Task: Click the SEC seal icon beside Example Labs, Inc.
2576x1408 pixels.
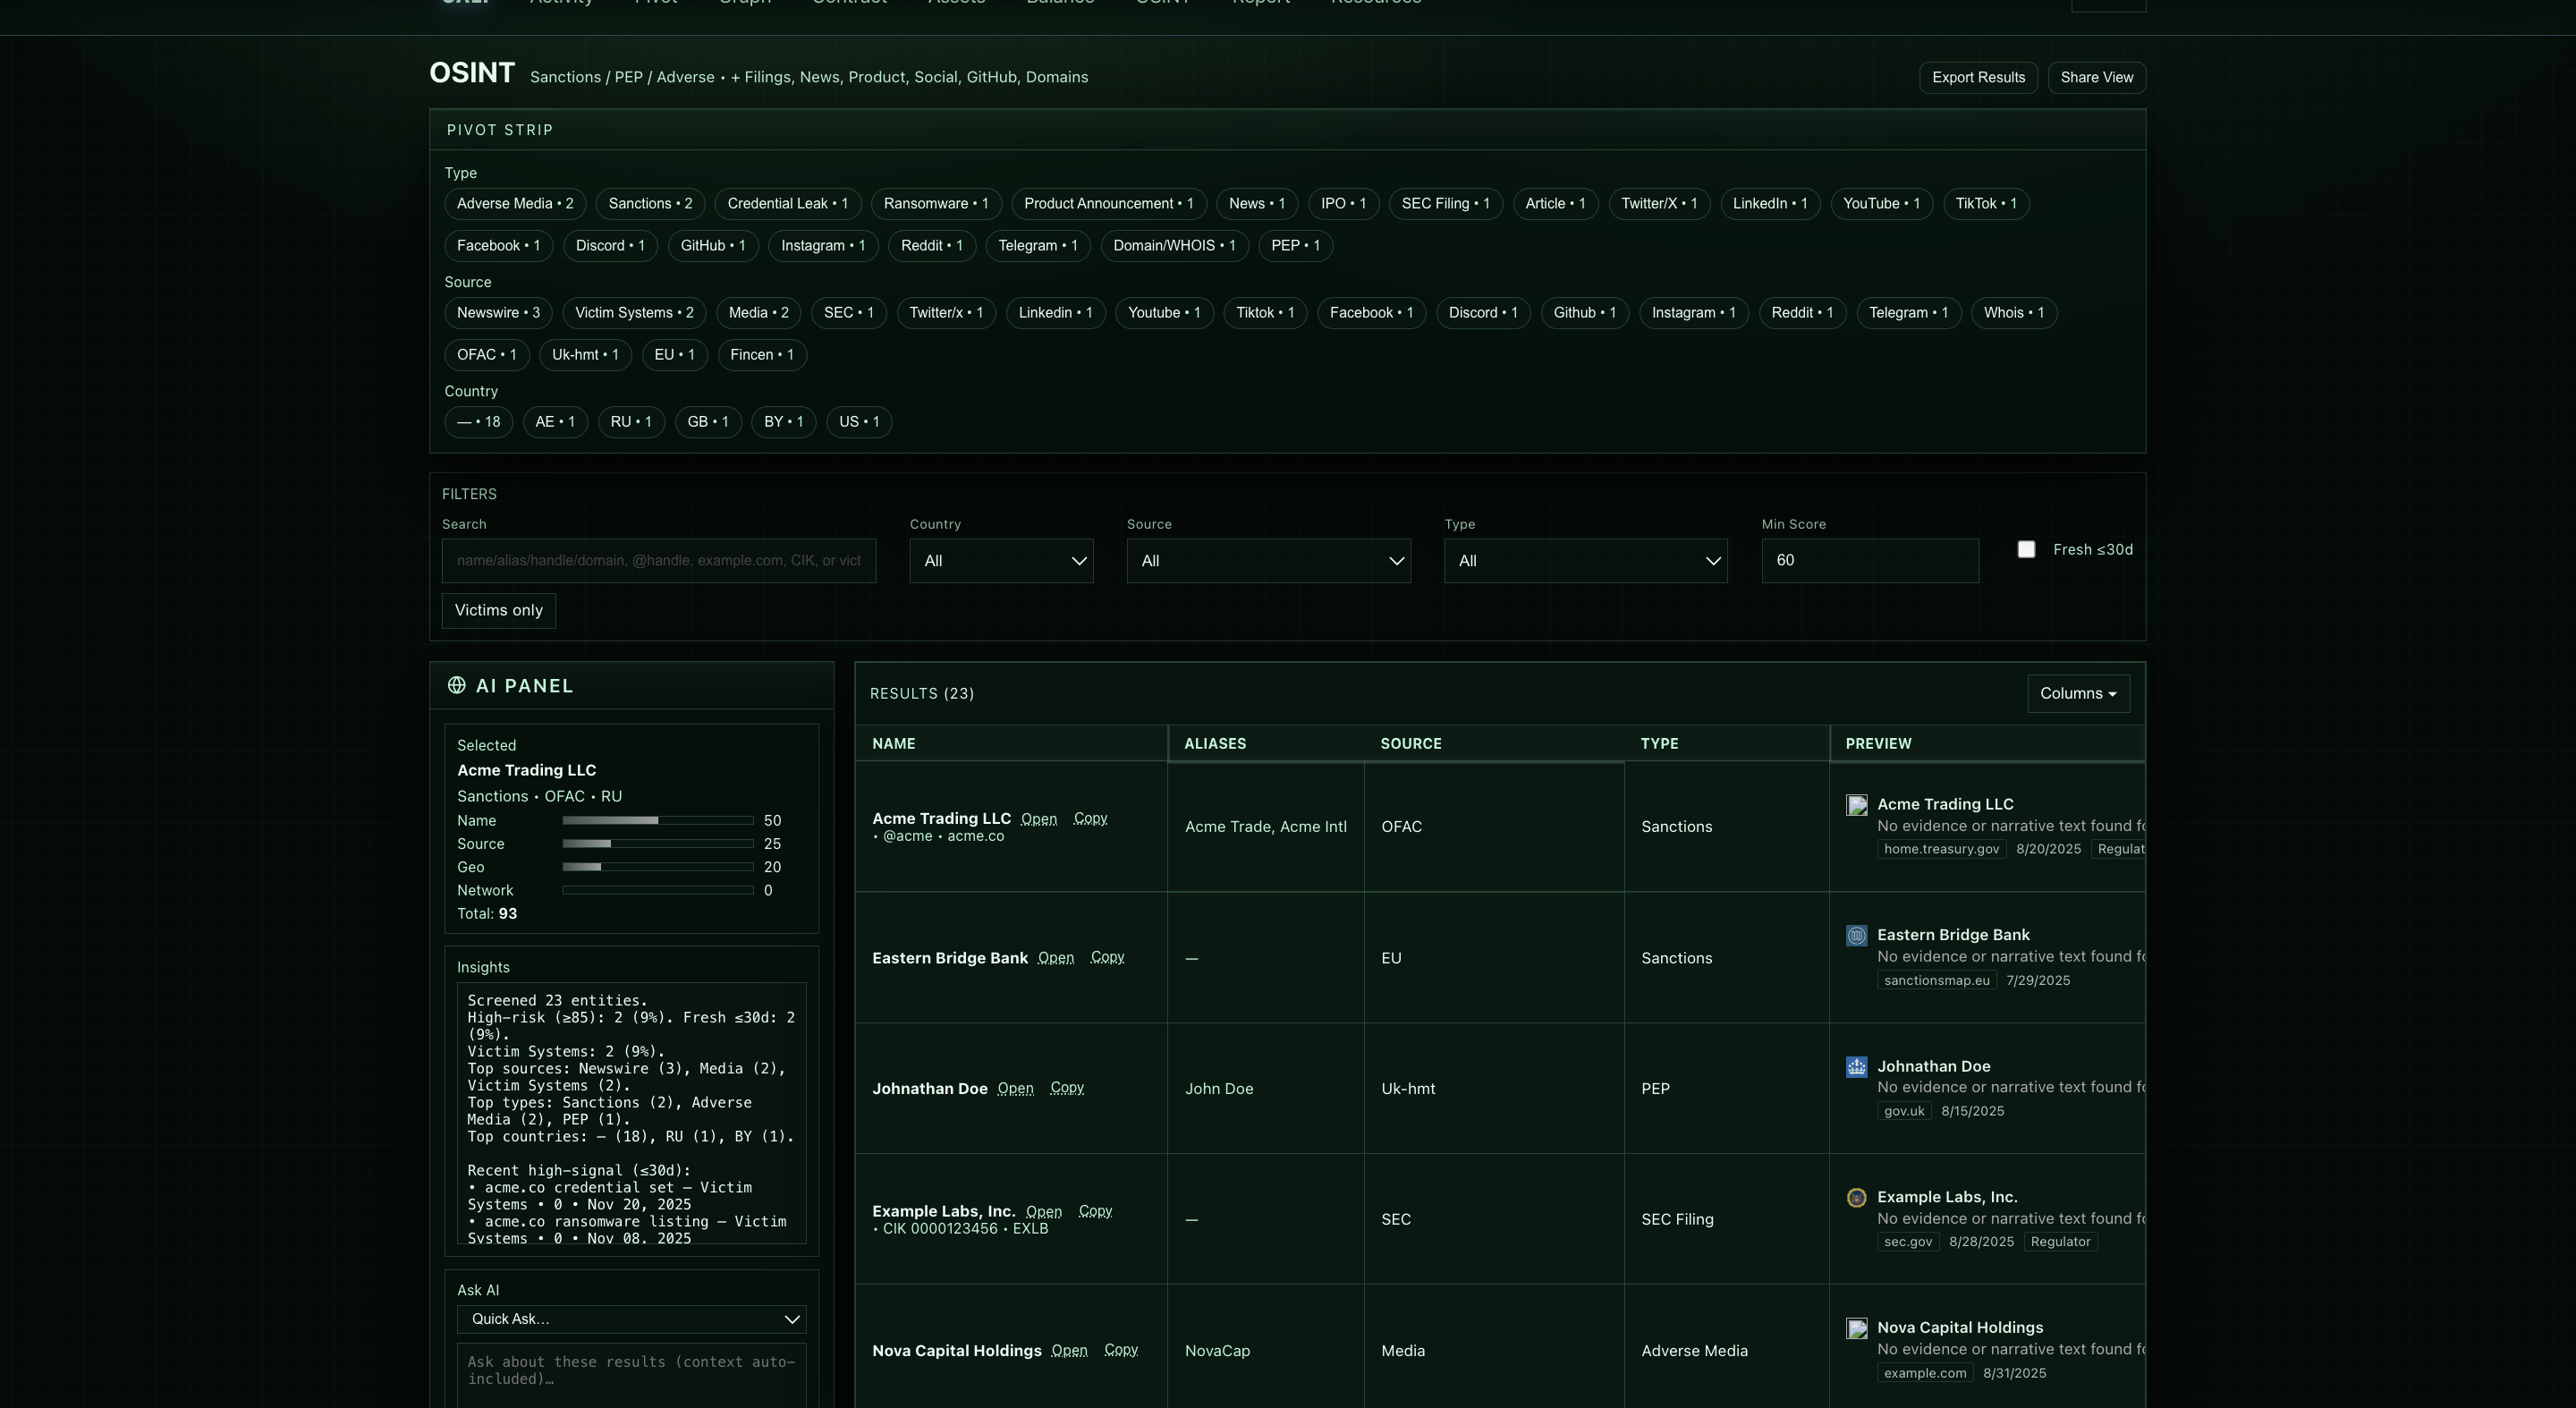Action: click(1857, 1198)
